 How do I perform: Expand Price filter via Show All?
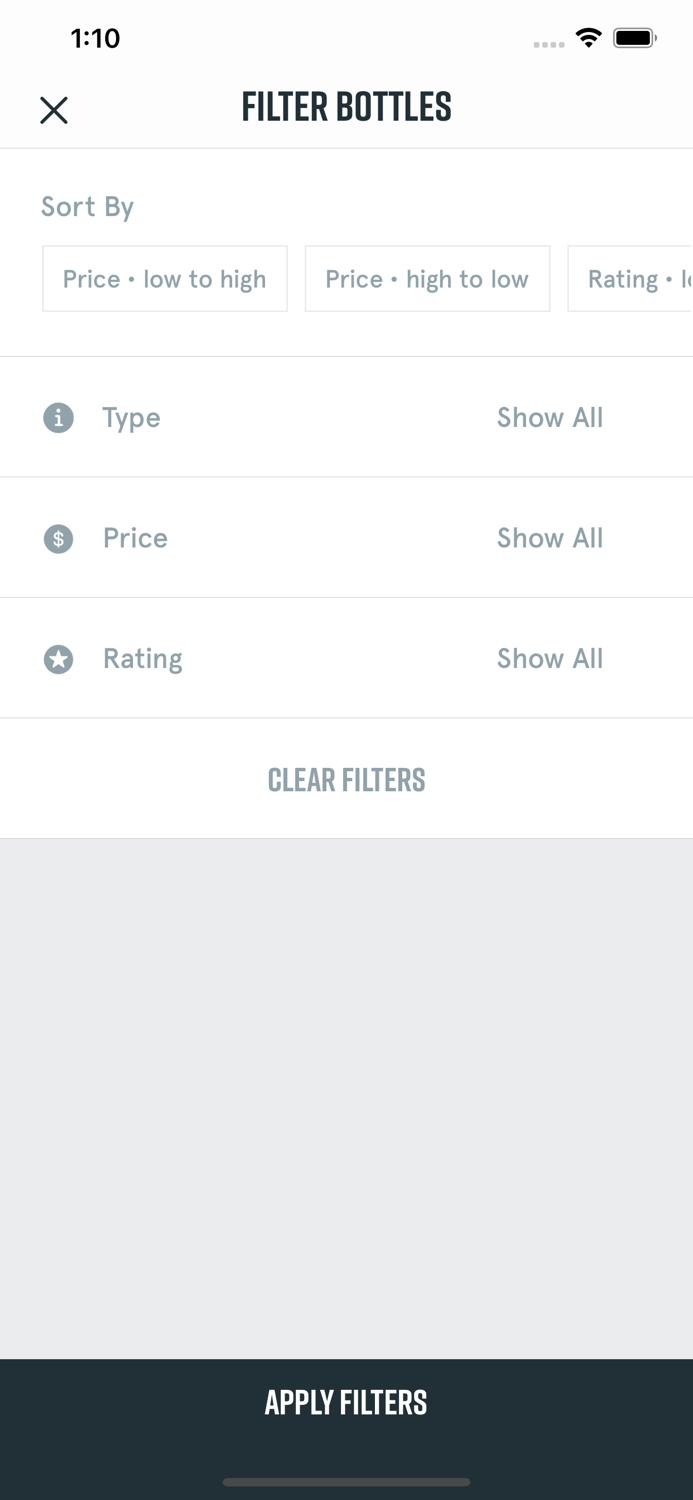click(x=550, y=538)
